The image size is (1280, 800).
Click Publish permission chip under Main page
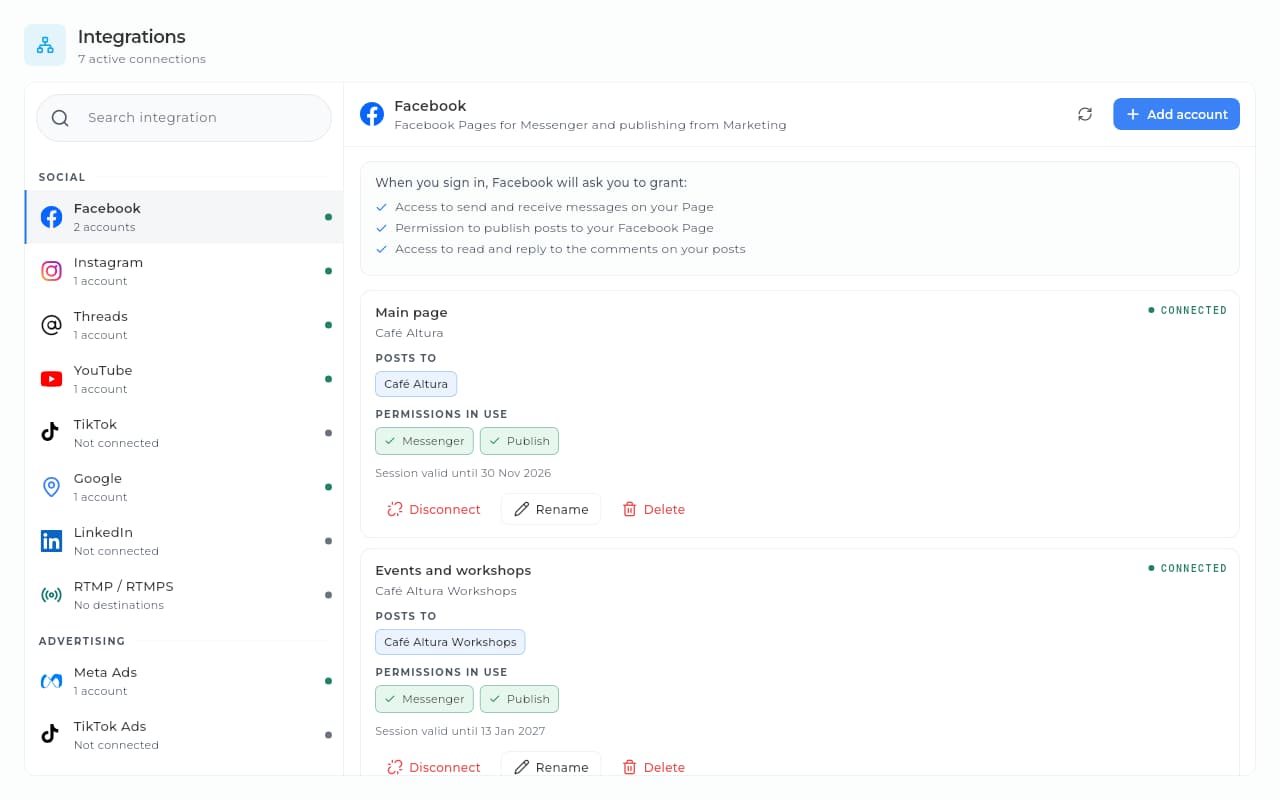coord(519,441)
